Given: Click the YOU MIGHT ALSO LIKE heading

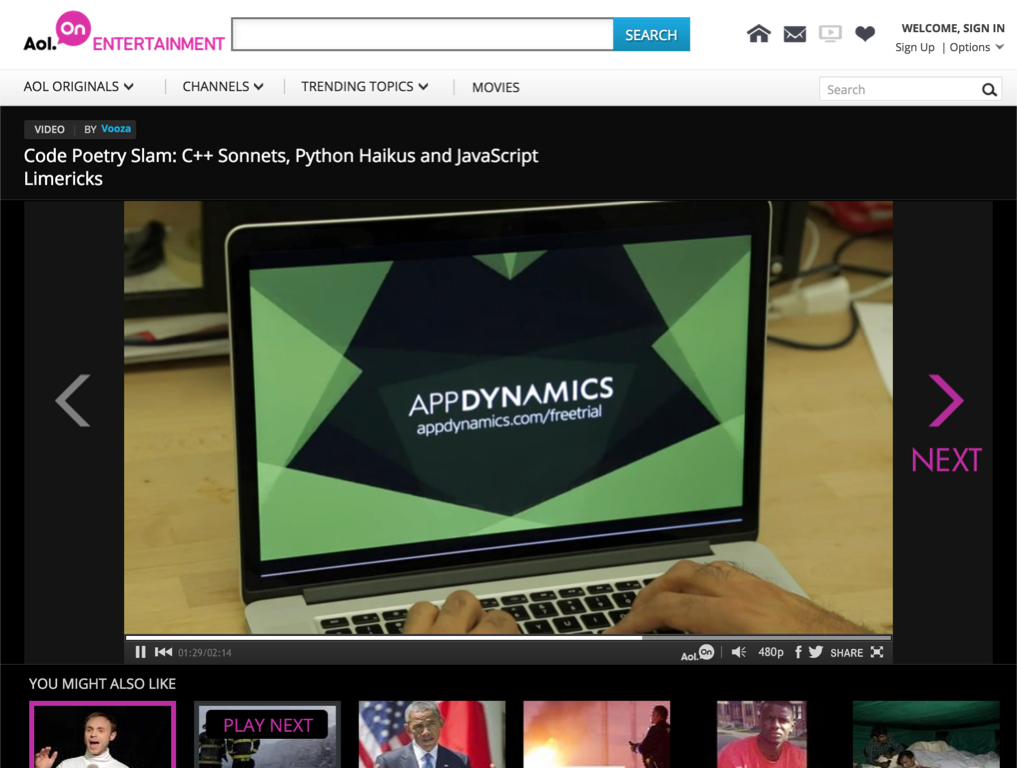Looking at the screenshot, I should (x=102, y=684).
